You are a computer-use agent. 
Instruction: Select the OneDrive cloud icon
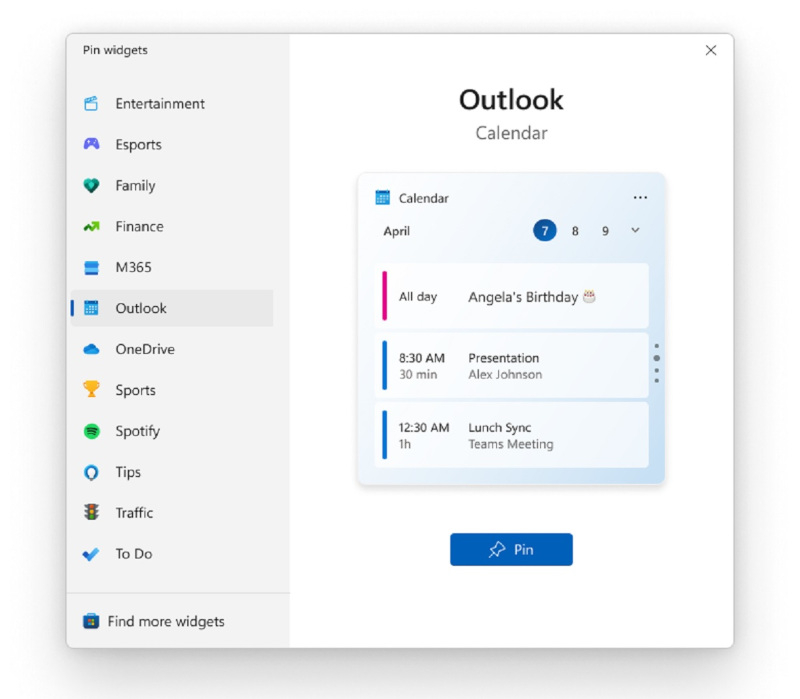[x=91, y=349]
